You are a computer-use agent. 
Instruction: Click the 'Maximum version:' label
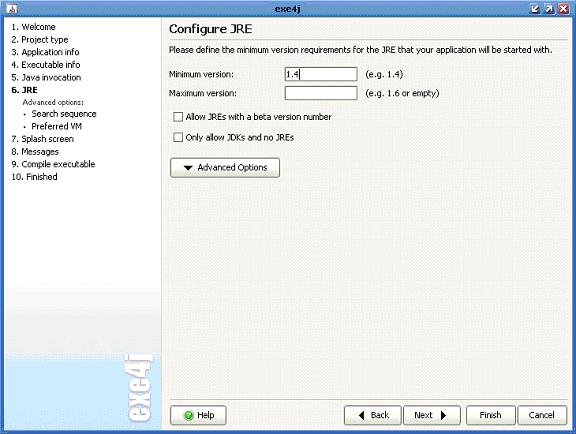point(203,93)
